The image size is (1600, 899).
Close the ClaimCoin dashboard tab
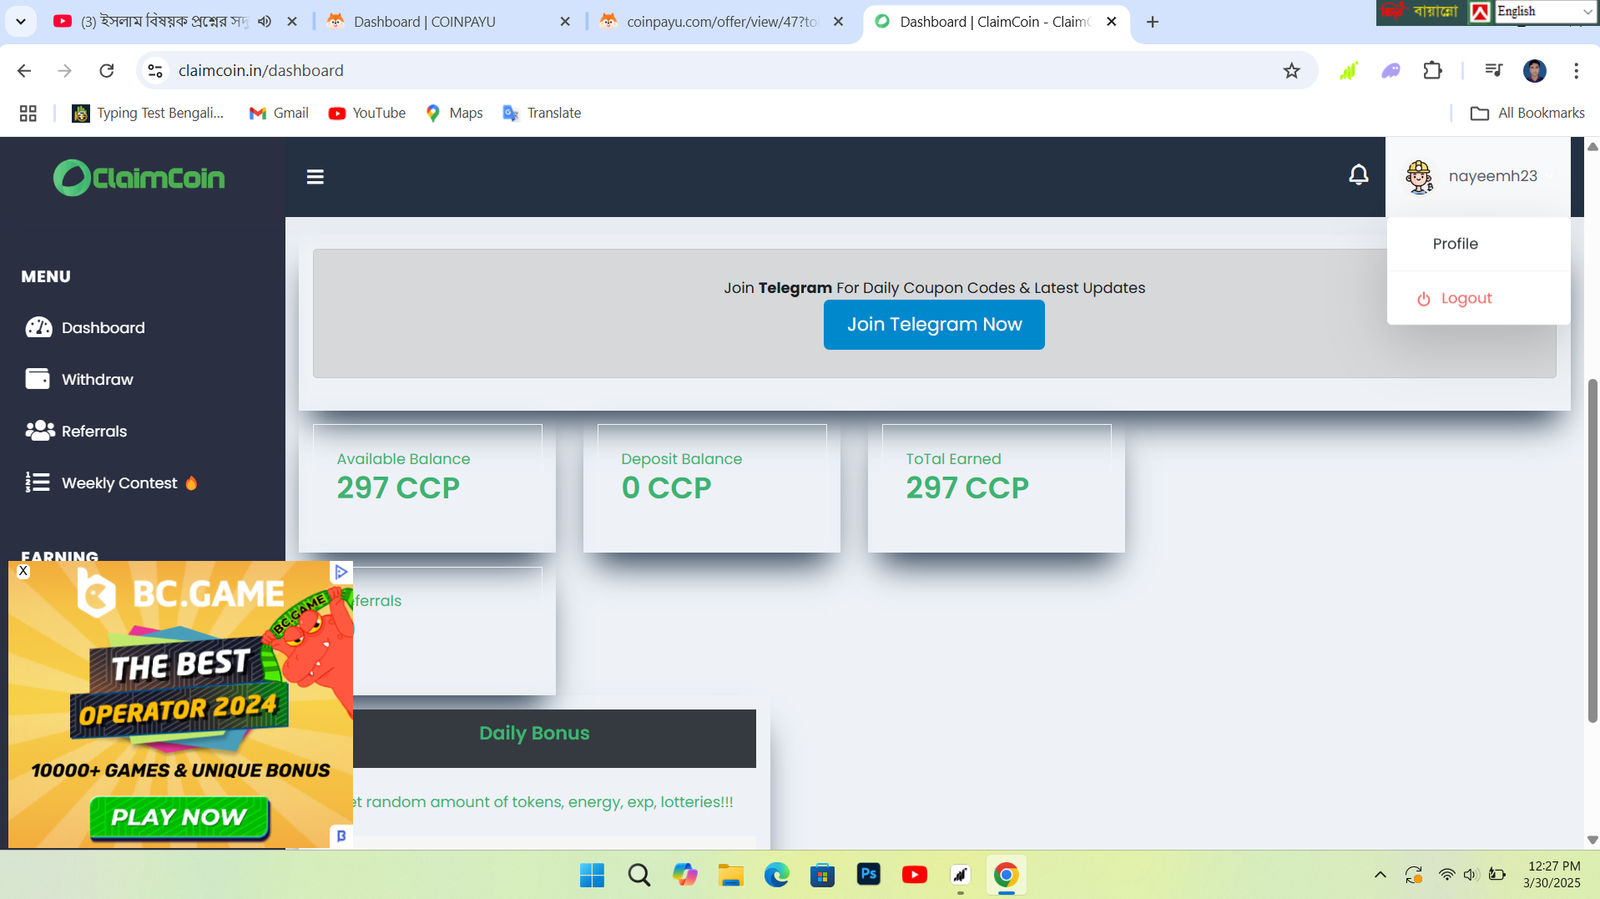[1111, 21]
